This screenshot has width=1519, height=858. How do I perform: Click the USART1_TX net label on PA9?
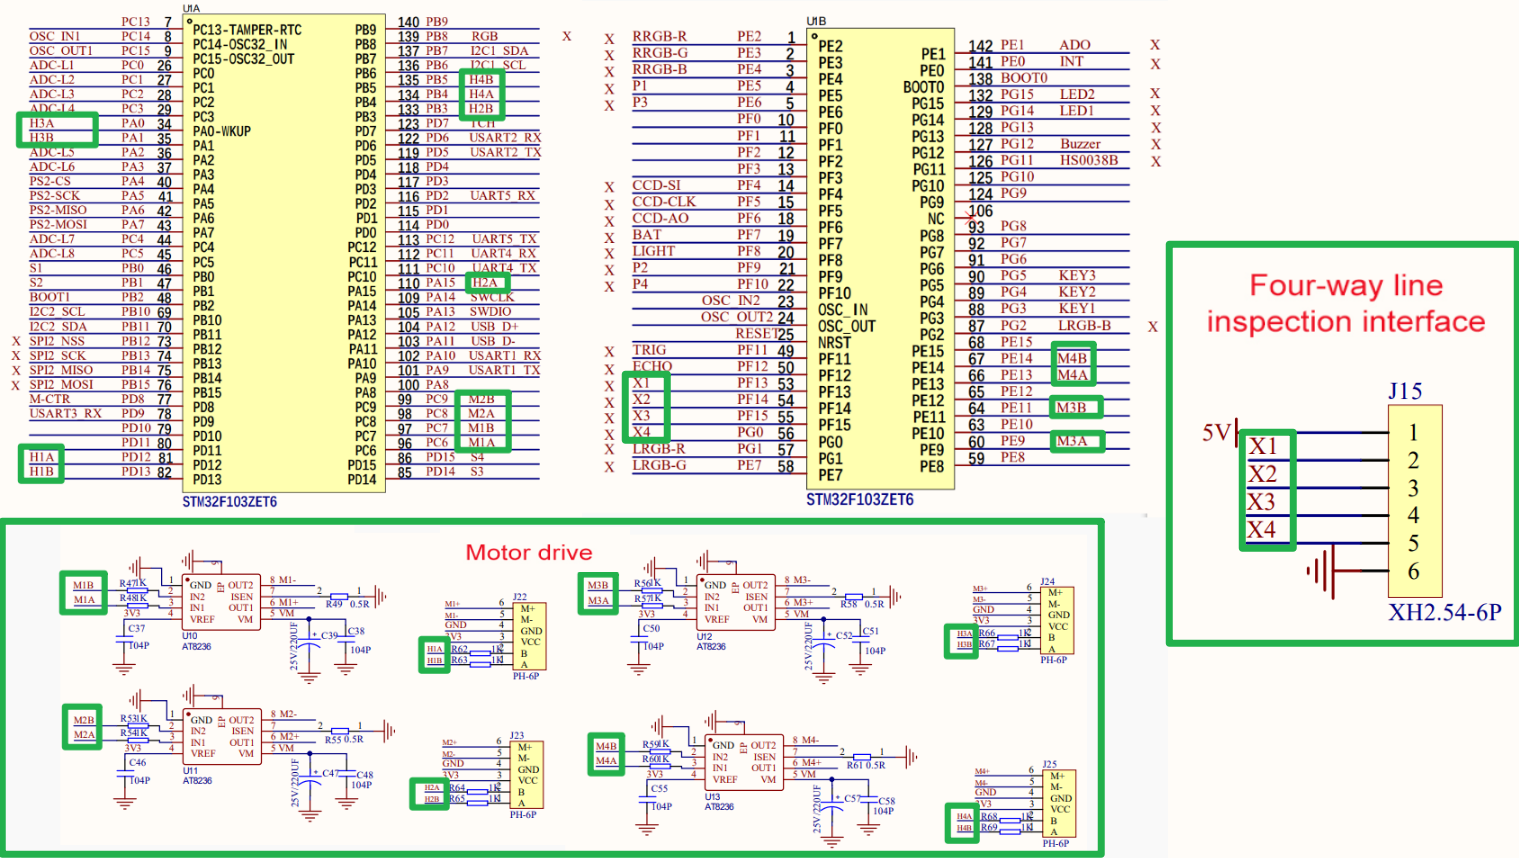pyautogui.click(x=505, y=370)
